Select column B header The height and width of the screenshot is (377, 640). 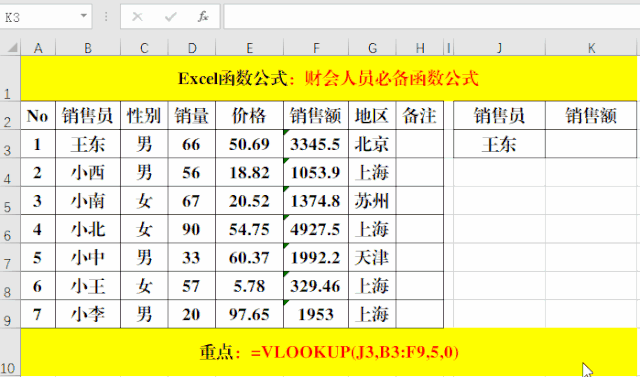[88, 48]
